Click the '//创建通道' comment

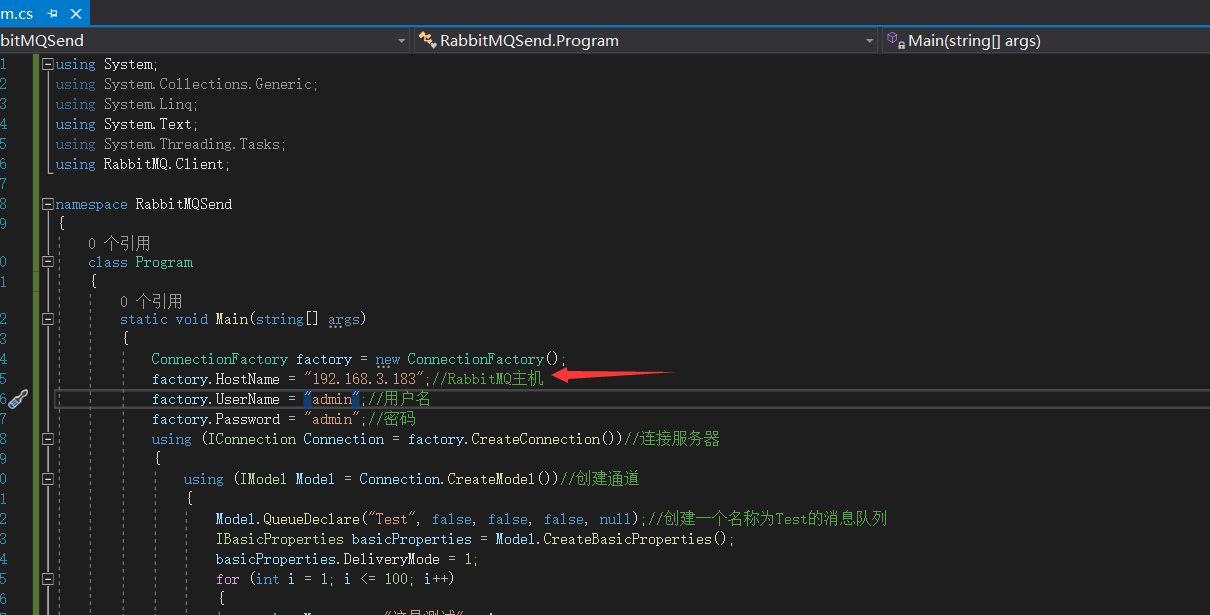(x=600, y=479)
